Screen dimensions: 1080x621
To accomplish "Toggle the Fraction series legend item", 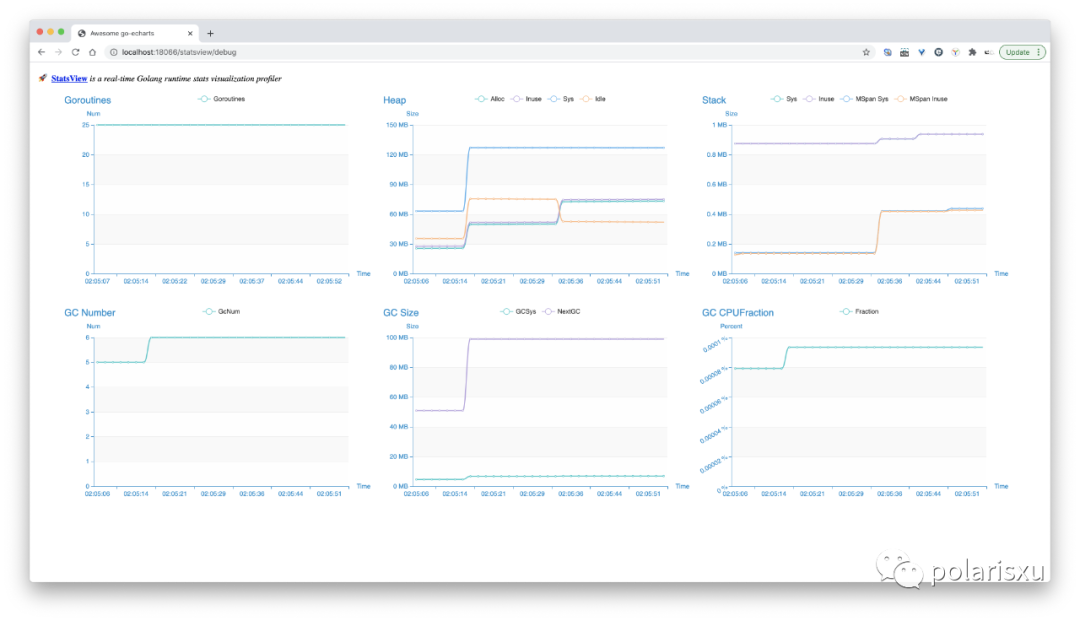I will (x=859, y=312).
